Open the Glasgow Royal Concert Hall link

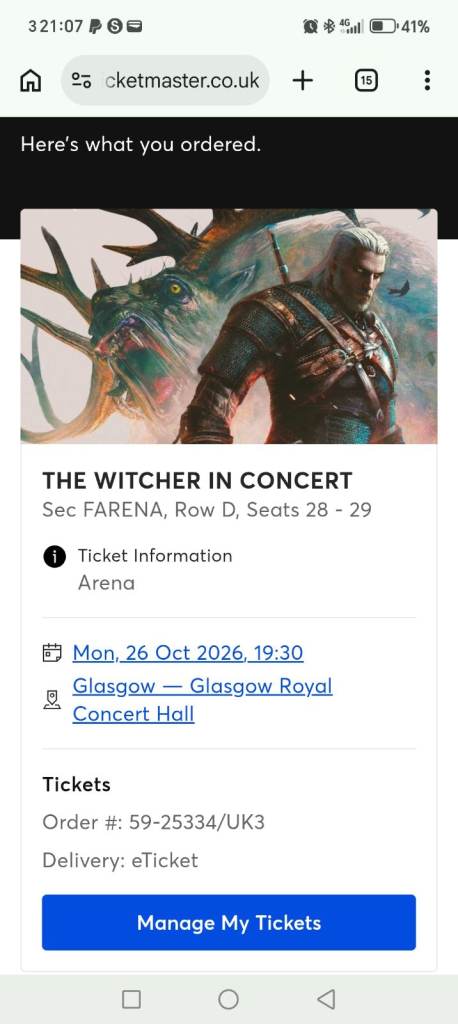[x=203, y=700]
